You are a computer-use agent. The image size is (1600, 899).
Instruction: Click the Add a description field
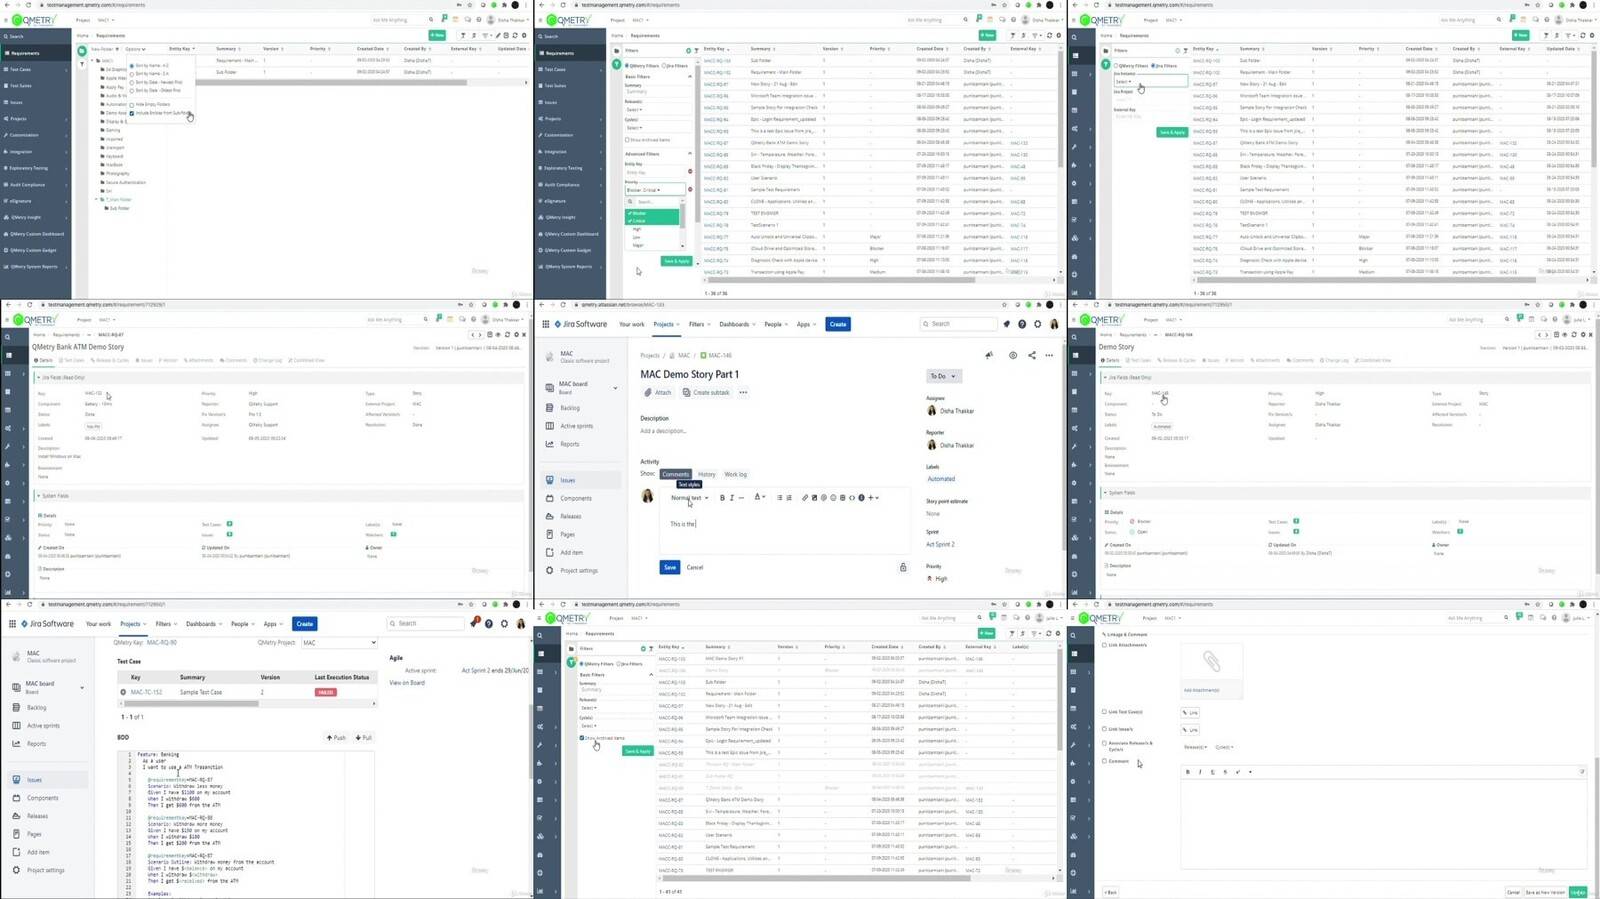click(x=664, y=431)
